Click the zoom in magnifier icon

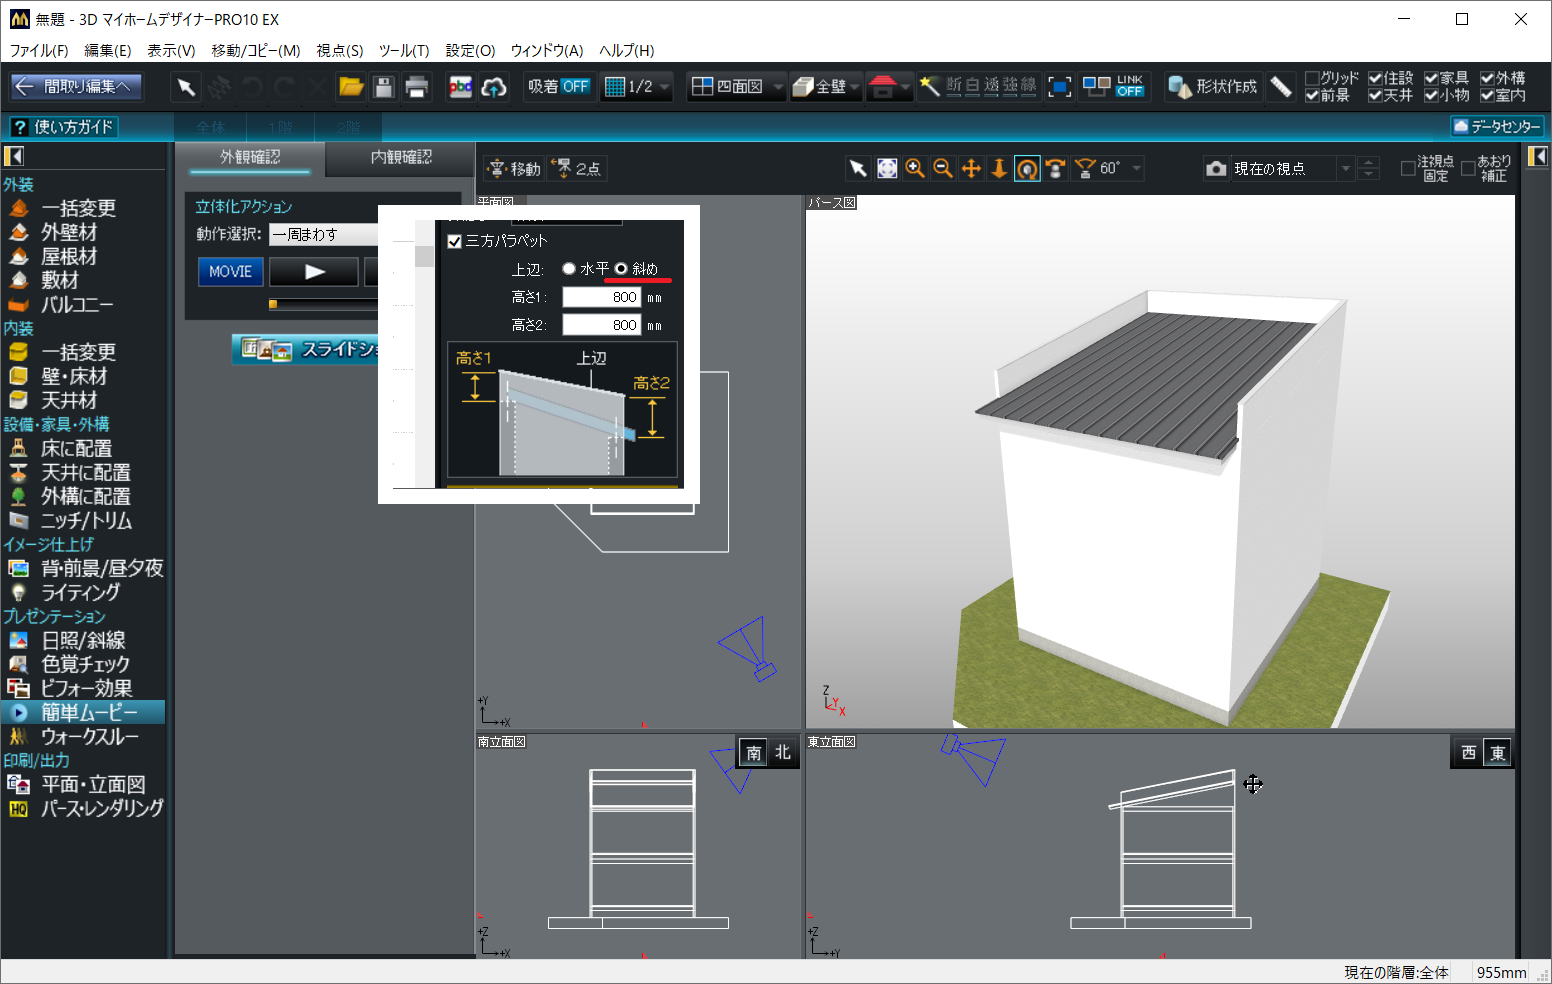[915, 169]
